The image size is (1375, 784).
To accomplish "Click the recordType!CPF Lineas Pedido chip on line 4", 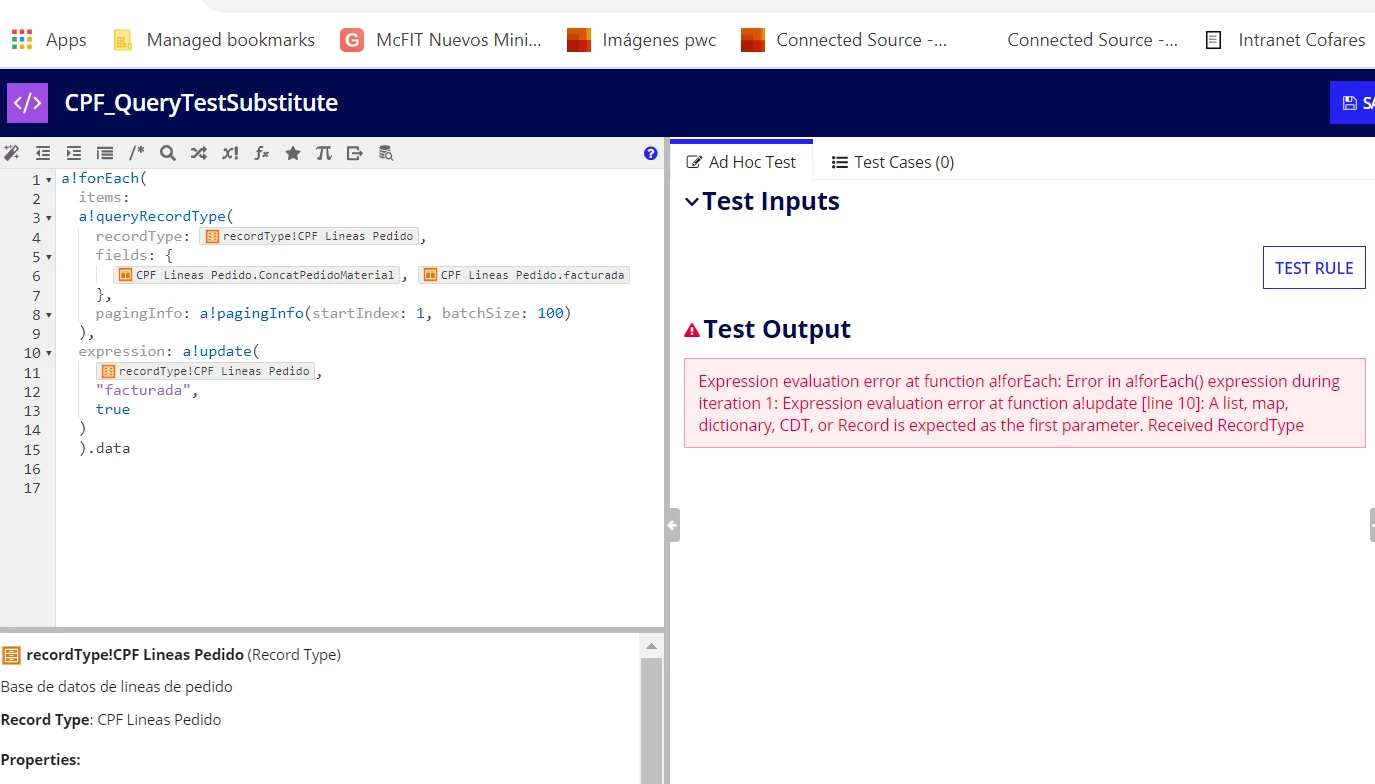I will 309,237.
